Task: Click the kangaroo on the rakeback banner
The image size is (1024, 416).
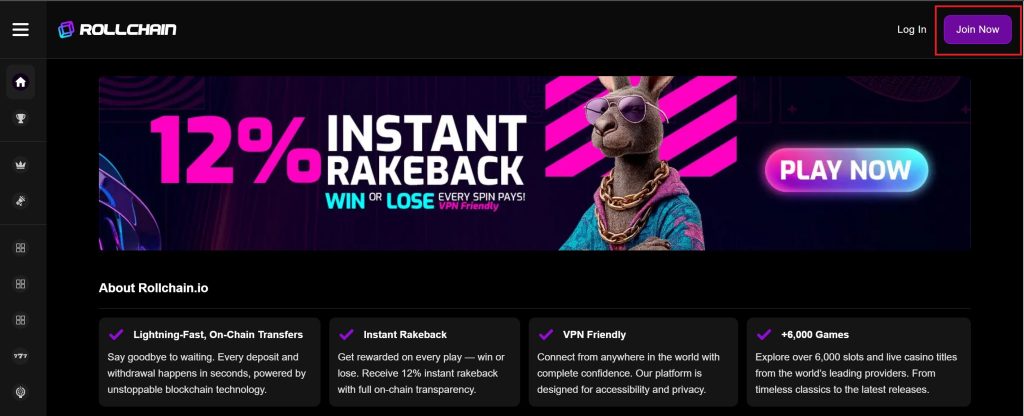Action: pyautogui.click(x=627, y=163)
